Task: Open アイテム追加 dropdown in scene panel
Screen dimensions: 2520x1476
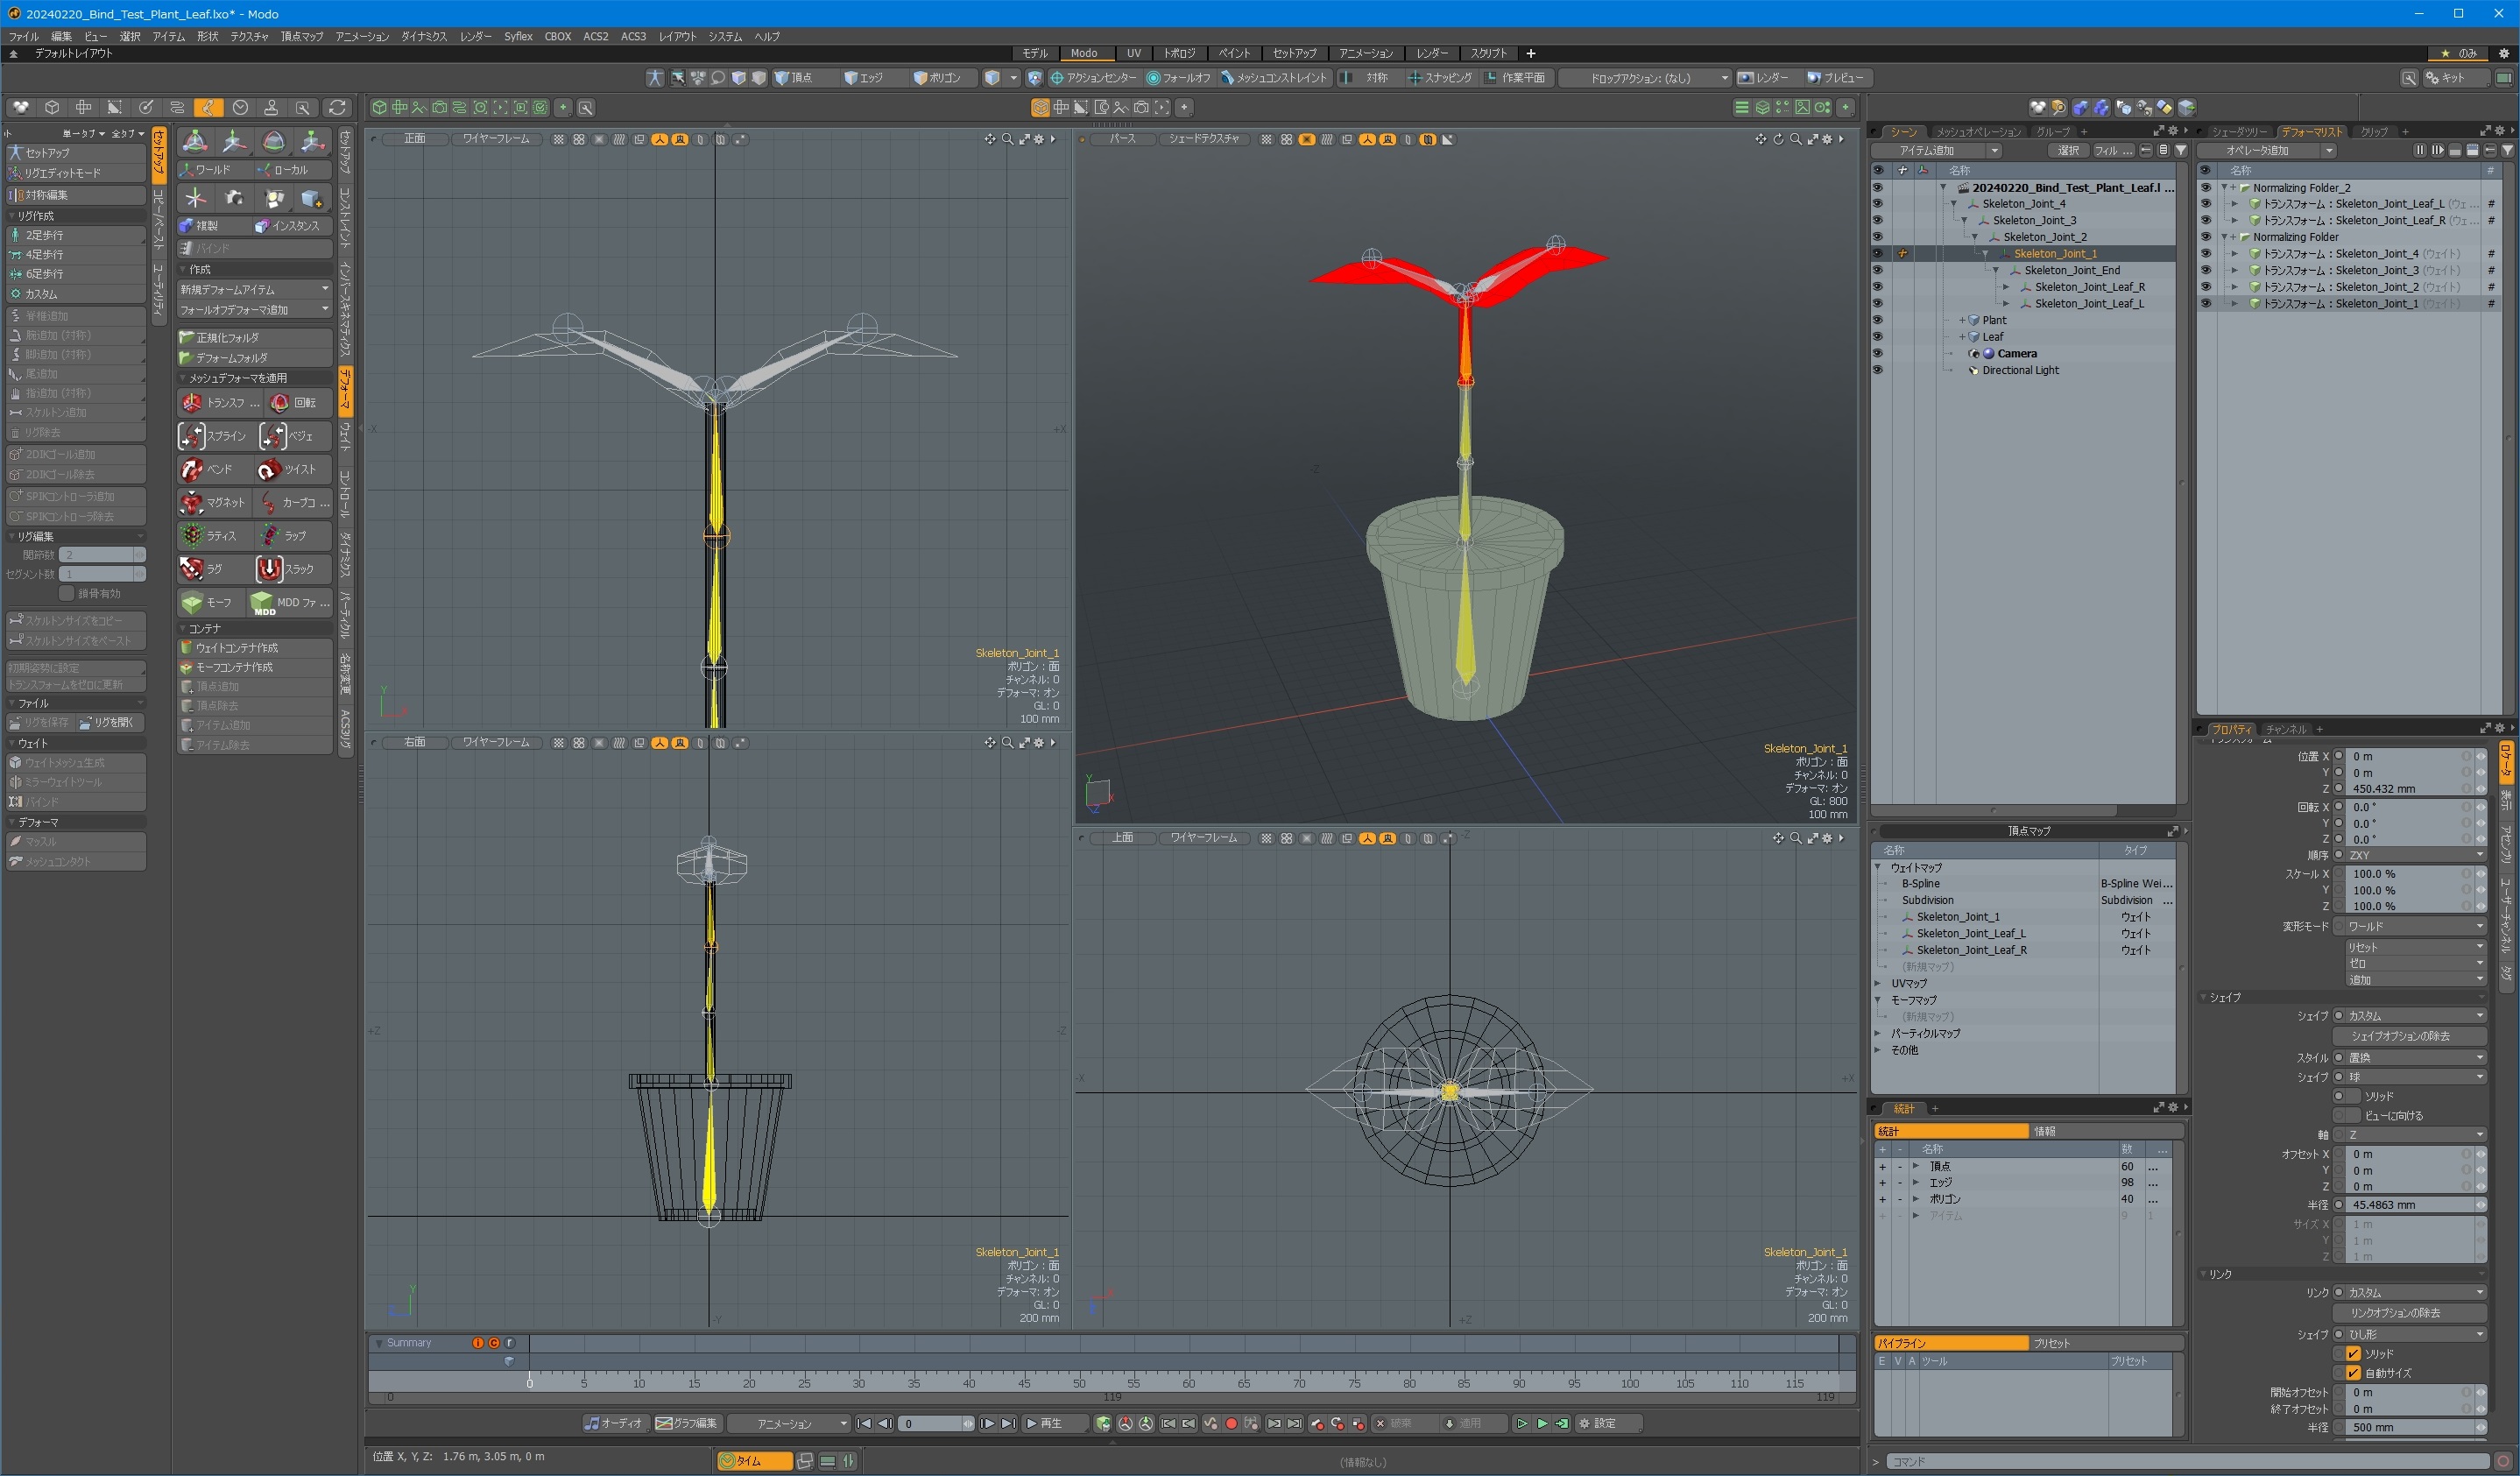Action: (x=1938, y=150)
